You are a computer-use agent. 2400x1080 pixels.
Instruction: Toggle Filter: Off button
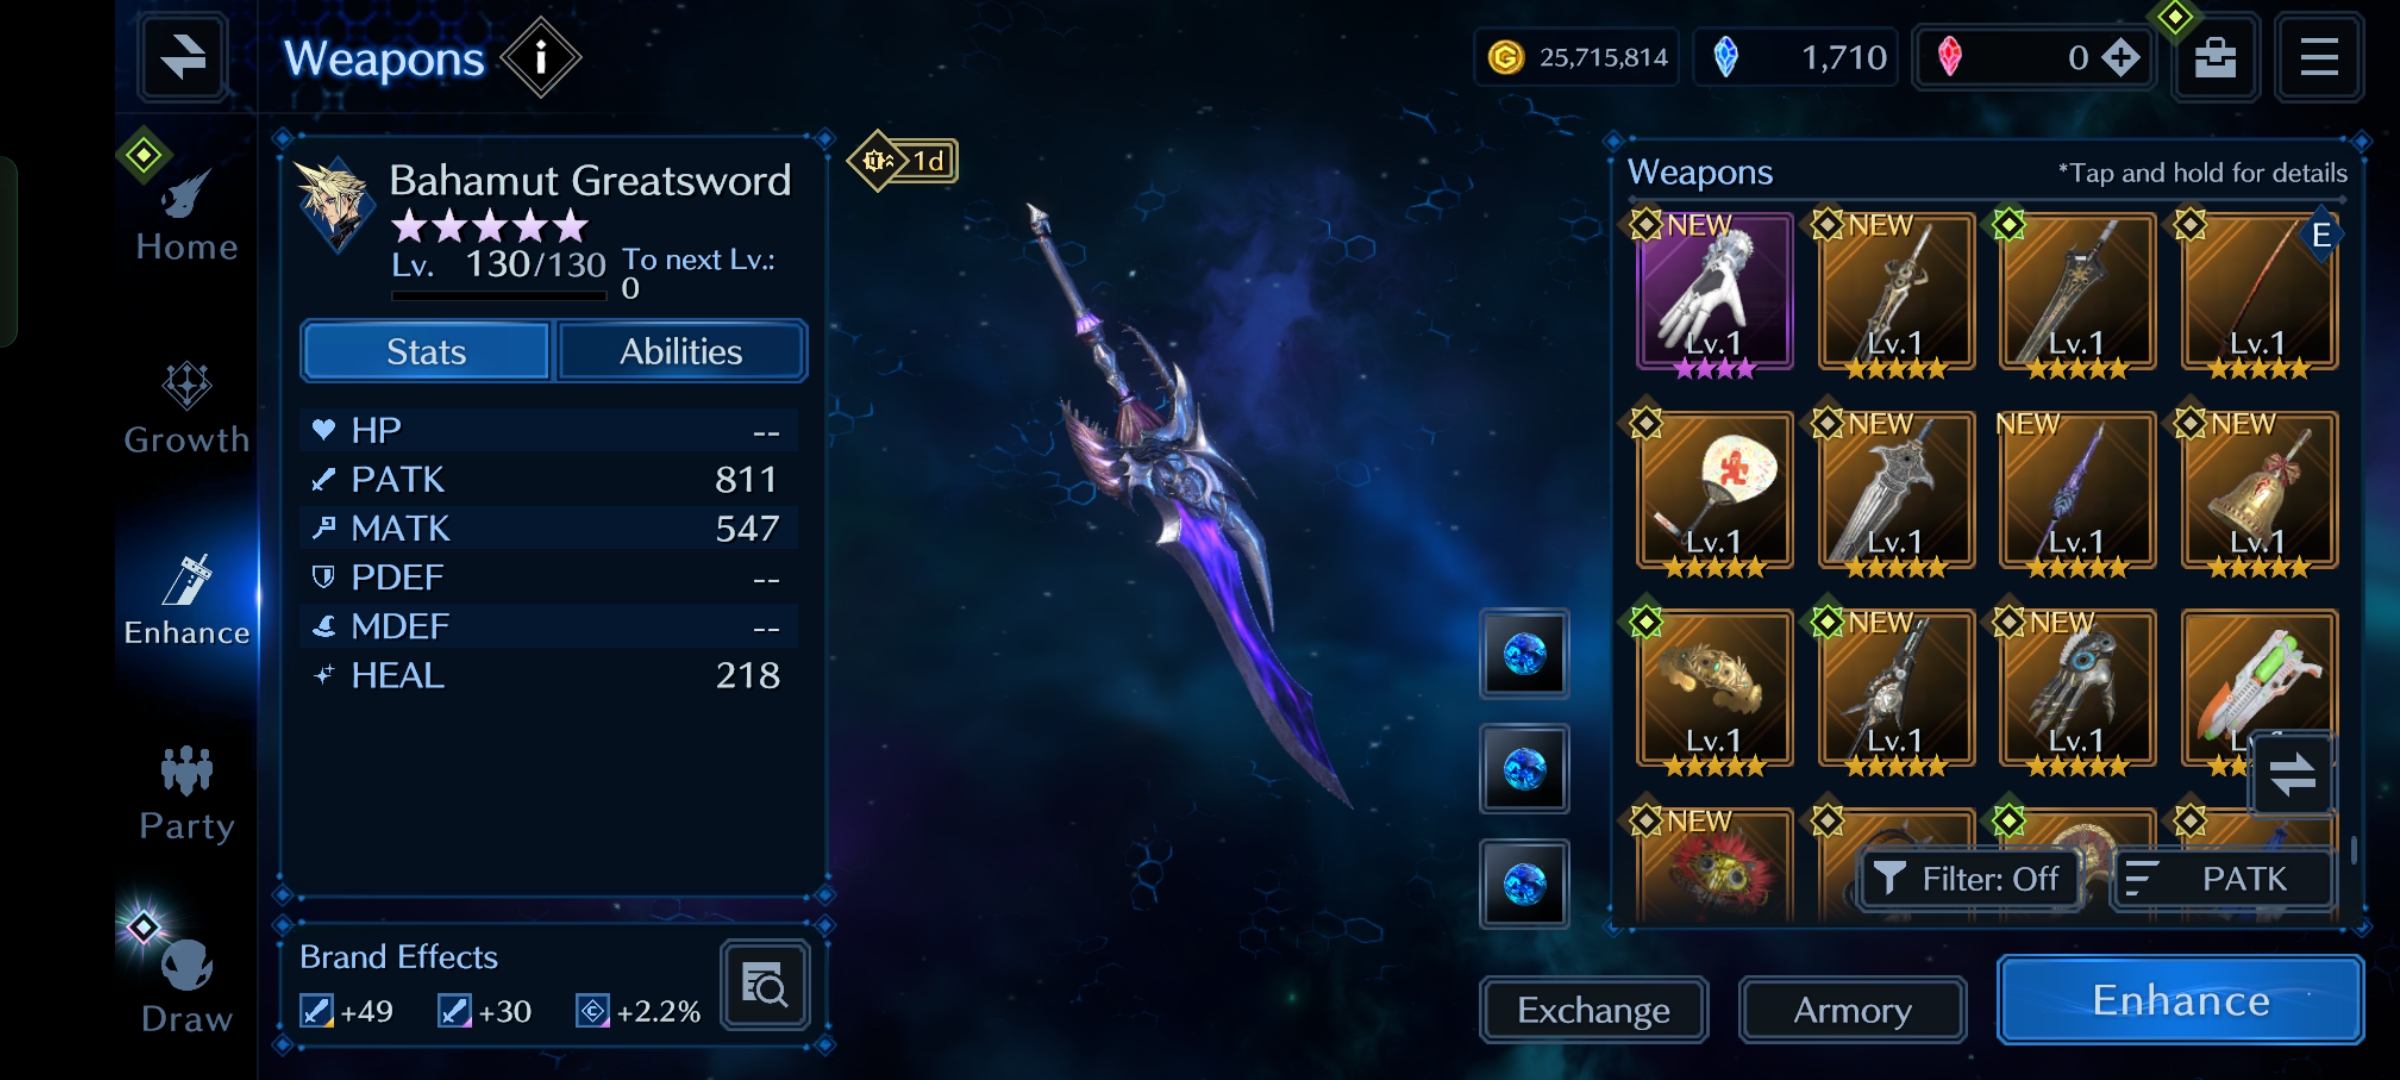[1968, 879]
